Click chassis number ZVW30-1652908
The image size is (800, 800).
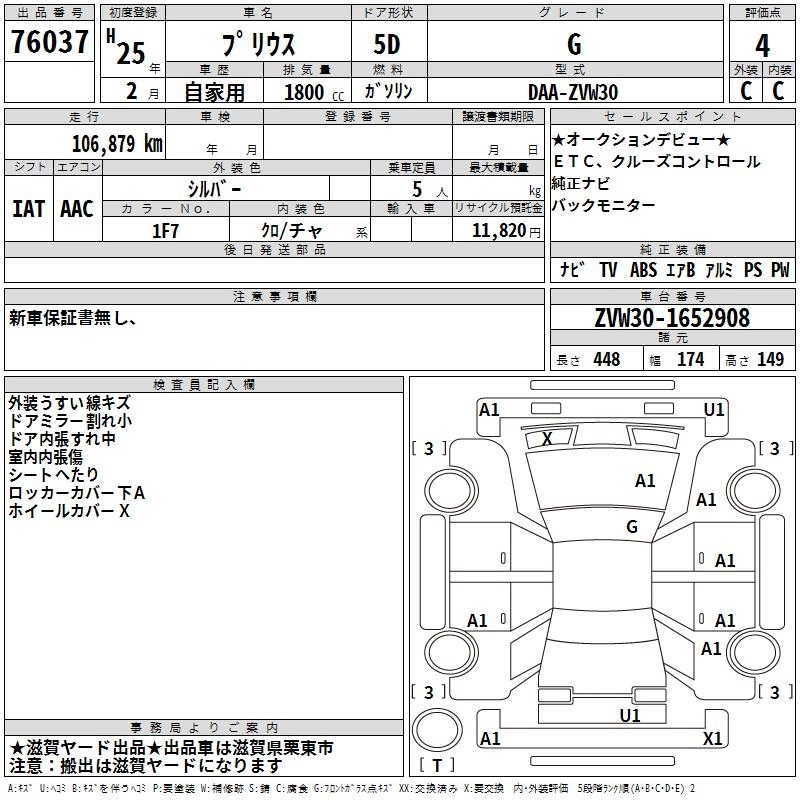tap(672, 318)
